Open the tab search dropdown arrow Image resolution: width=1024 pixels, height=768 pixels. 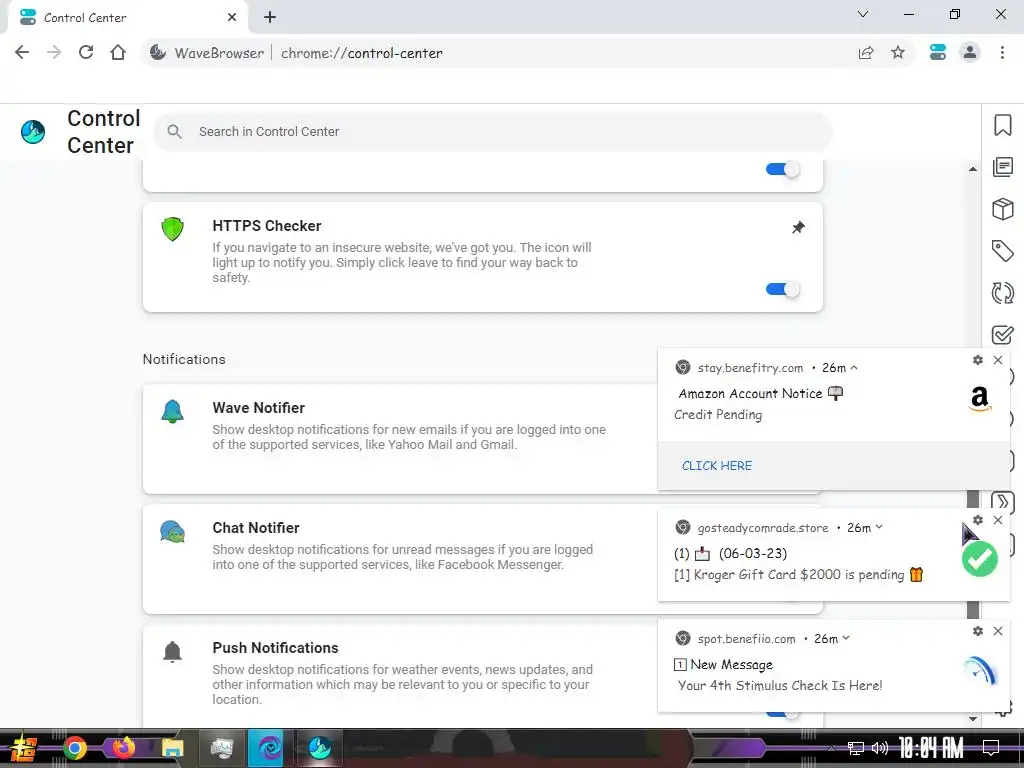click(863, 14)
